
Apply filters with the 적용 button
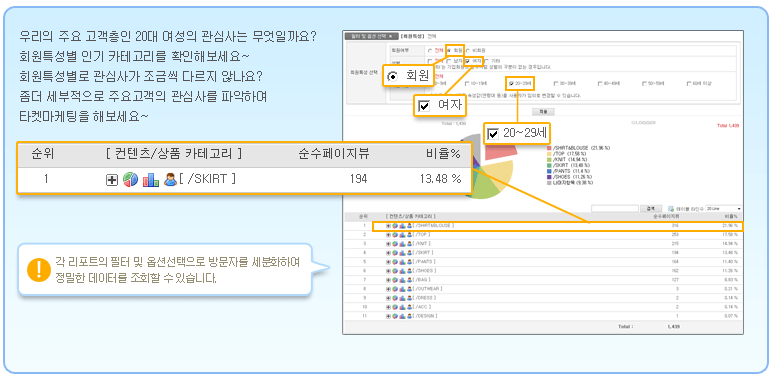tap(543, 112)
